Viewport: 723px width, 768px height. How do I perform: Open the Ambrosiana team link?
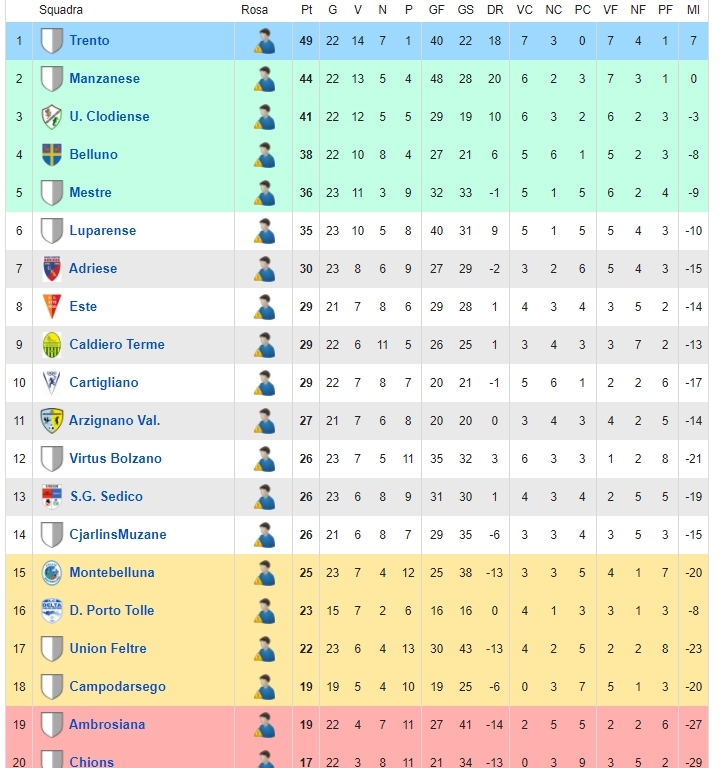107,724
